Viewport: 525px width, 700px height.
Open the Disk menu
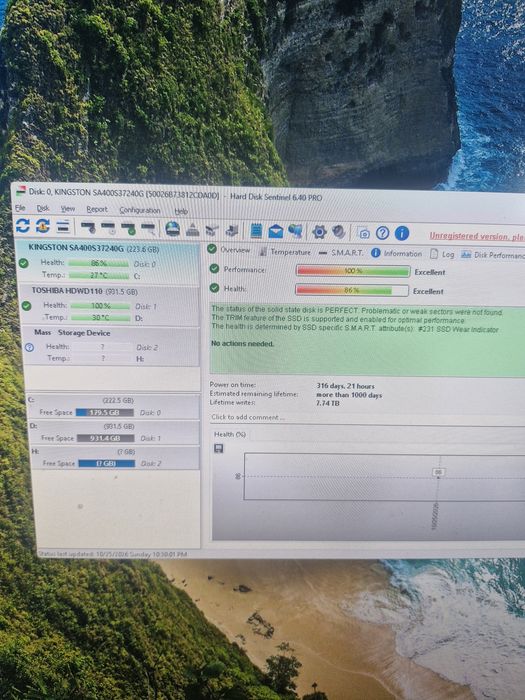click(x=43, y=208)
